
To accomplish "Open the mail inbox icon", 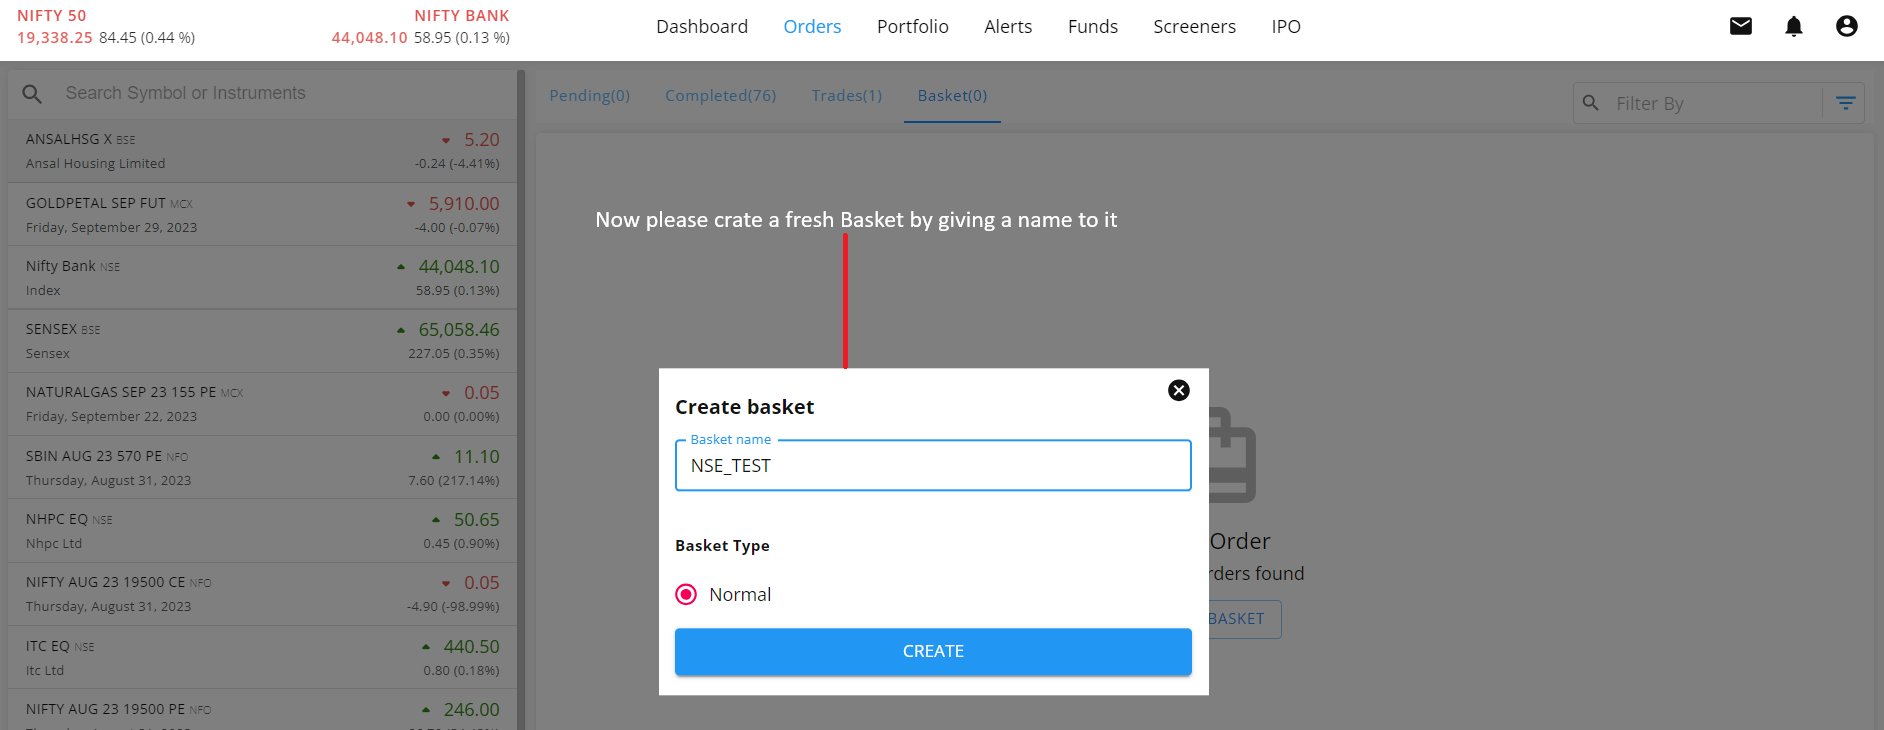I will 1740,26.
